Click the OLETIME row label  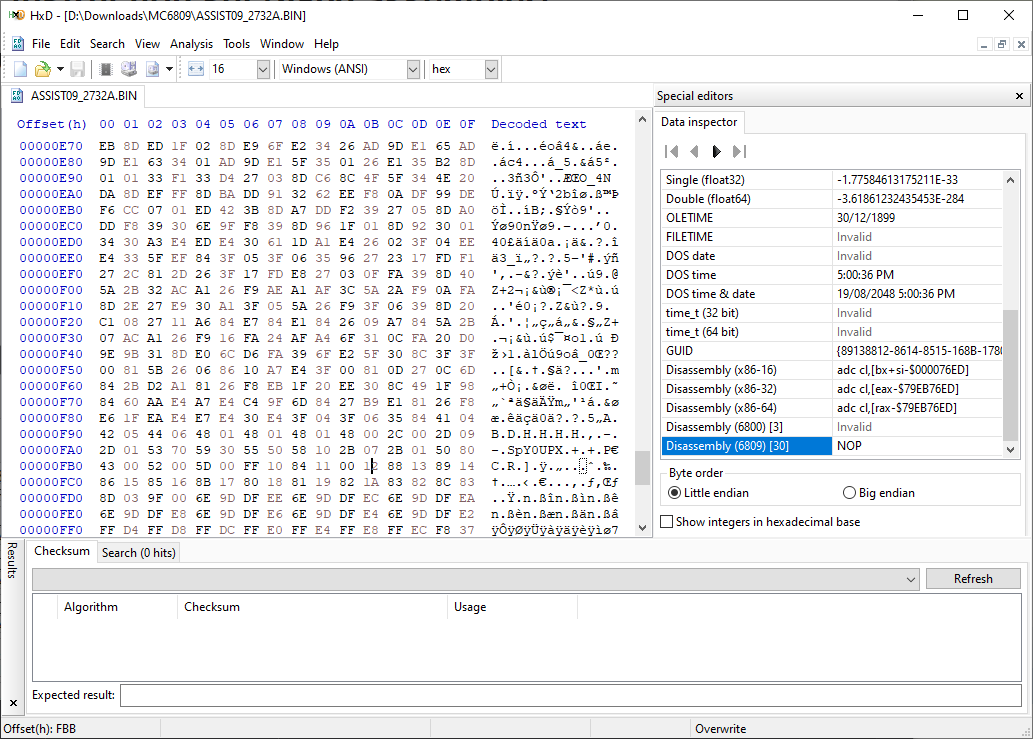point(689,218)
